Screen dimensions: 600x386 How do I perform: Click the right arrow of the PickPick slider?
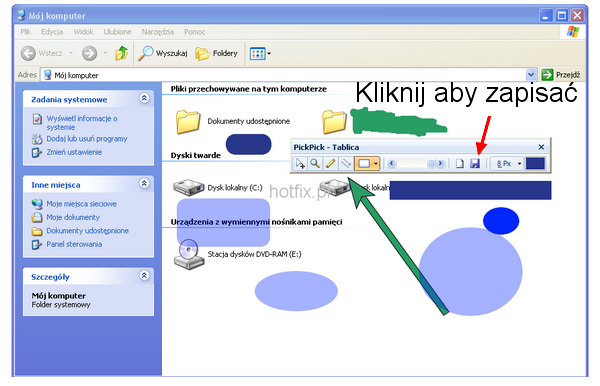pos(440,164)
